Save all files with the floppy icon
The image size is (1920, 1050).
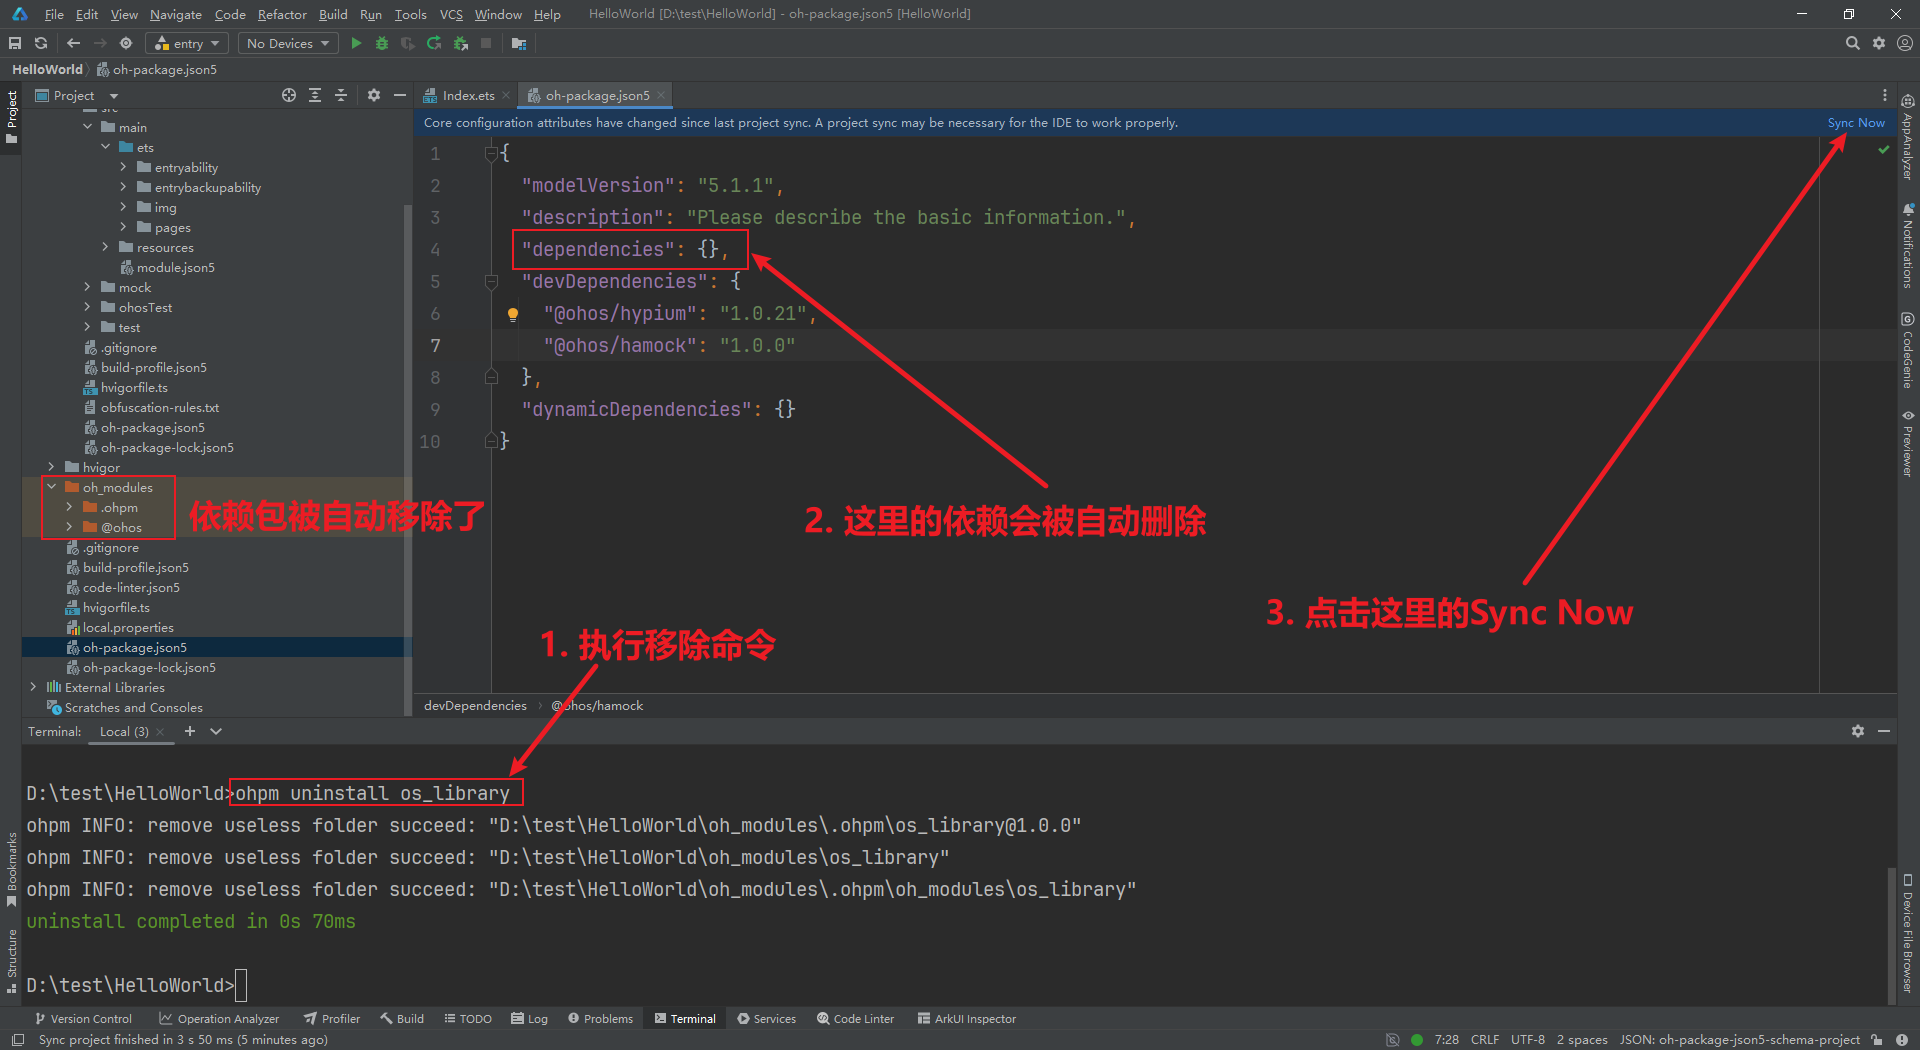point(15,43)
